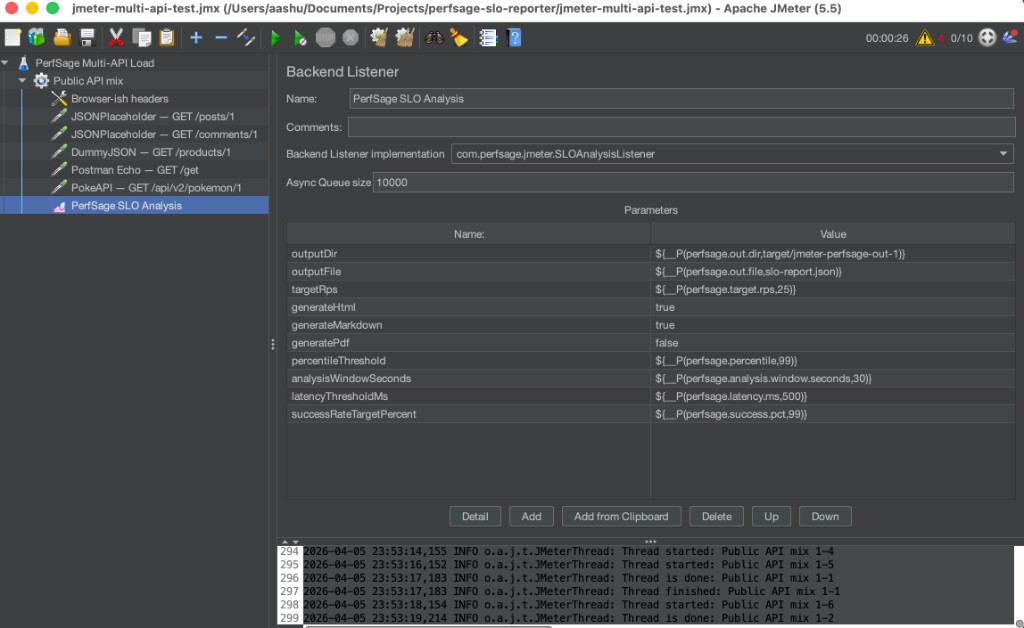This screenshot has width=1024, height=628.
Task: Collapse the Public API mix thread group
Action: 22,80
